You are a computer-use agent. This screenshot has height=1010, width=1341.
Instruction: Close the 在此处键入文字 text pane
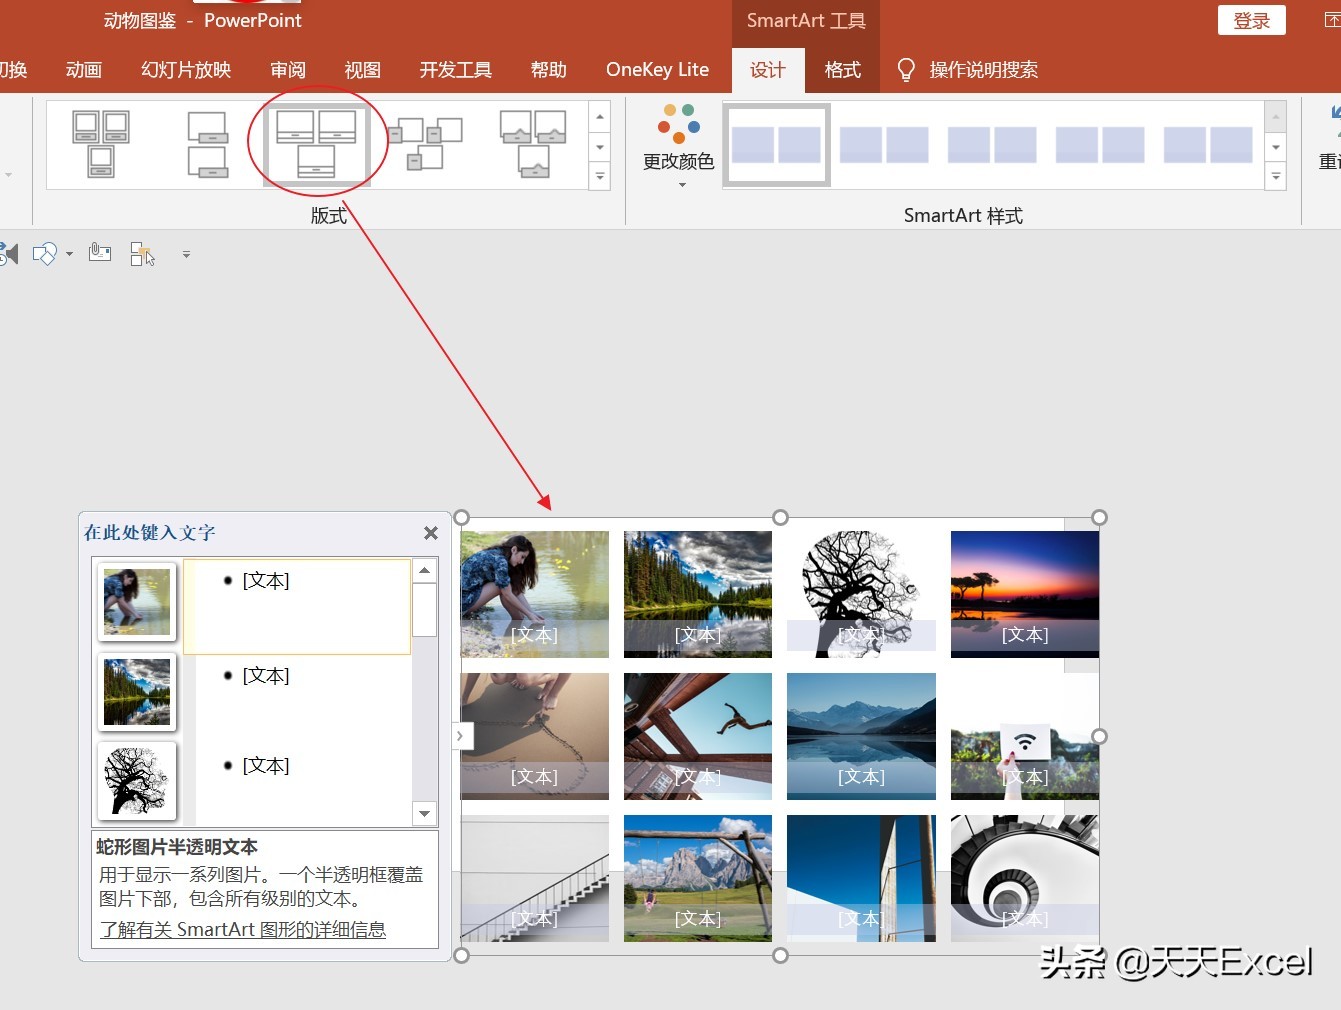click(430, 532)
